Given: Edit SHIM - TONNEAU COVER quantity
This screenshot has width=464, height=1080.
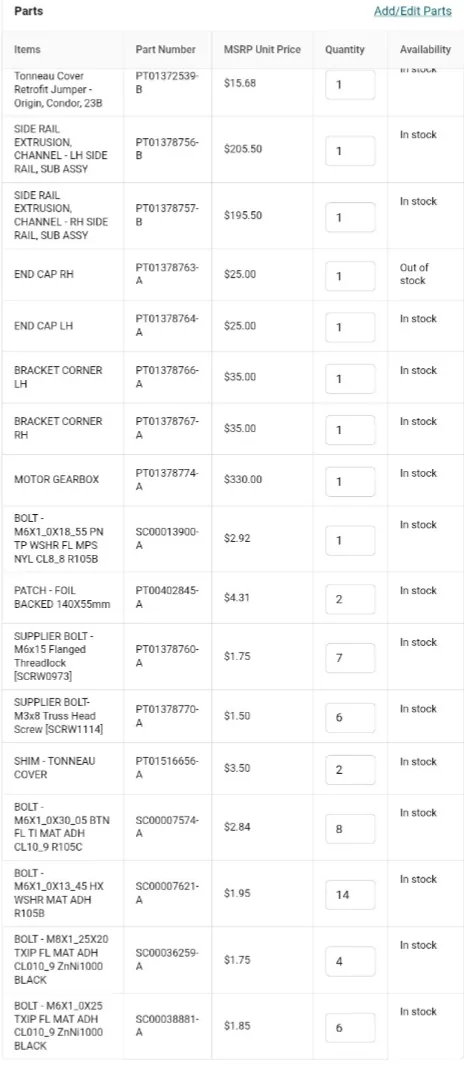Looking at the screenshot, I should (x=350, y=770).
